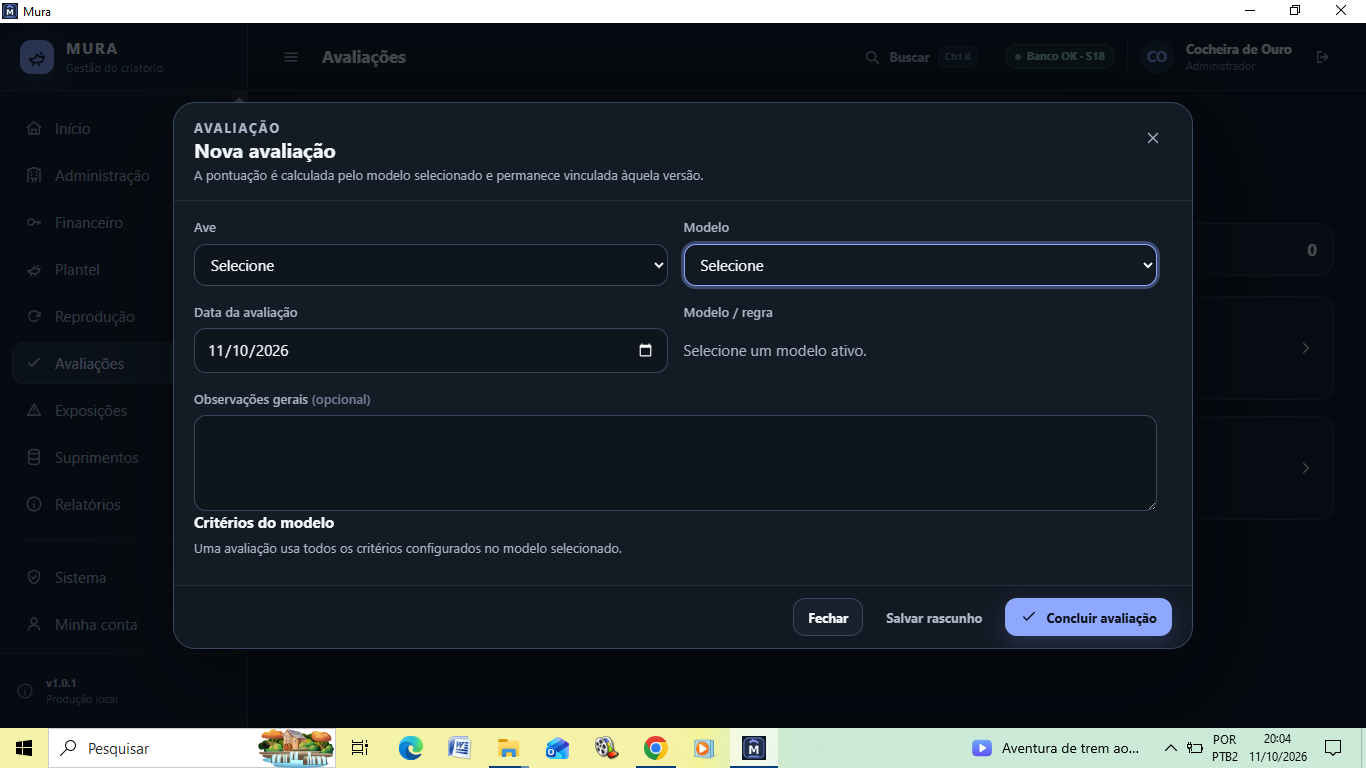
Task: Open File Explorer from the taskbar
Action: pyautogui.click(x=509, y=748)
